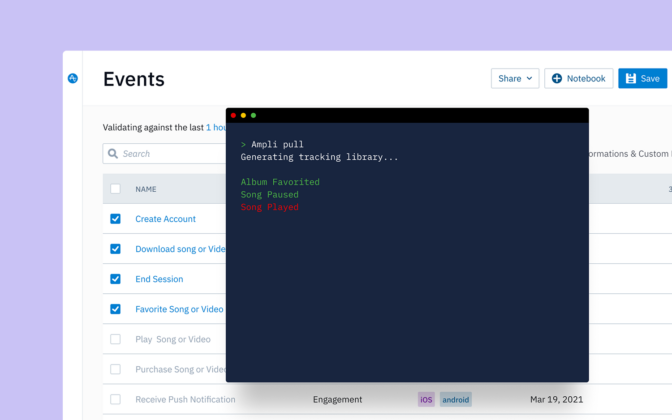Click the magnifier icon in search box
The image size is (672, 420).
point(113,153)
